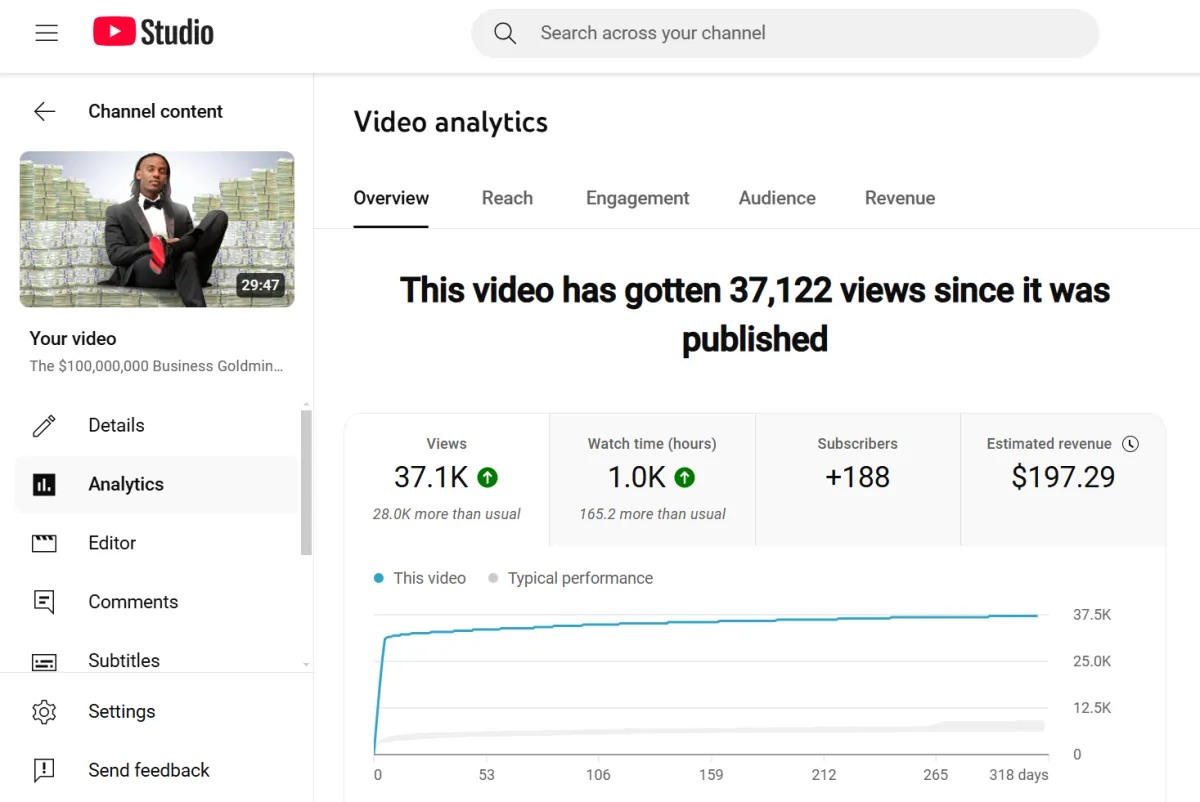Click the Editor clapperboard icon
The image size is (1200, 802).
click(x=44, y=543)
